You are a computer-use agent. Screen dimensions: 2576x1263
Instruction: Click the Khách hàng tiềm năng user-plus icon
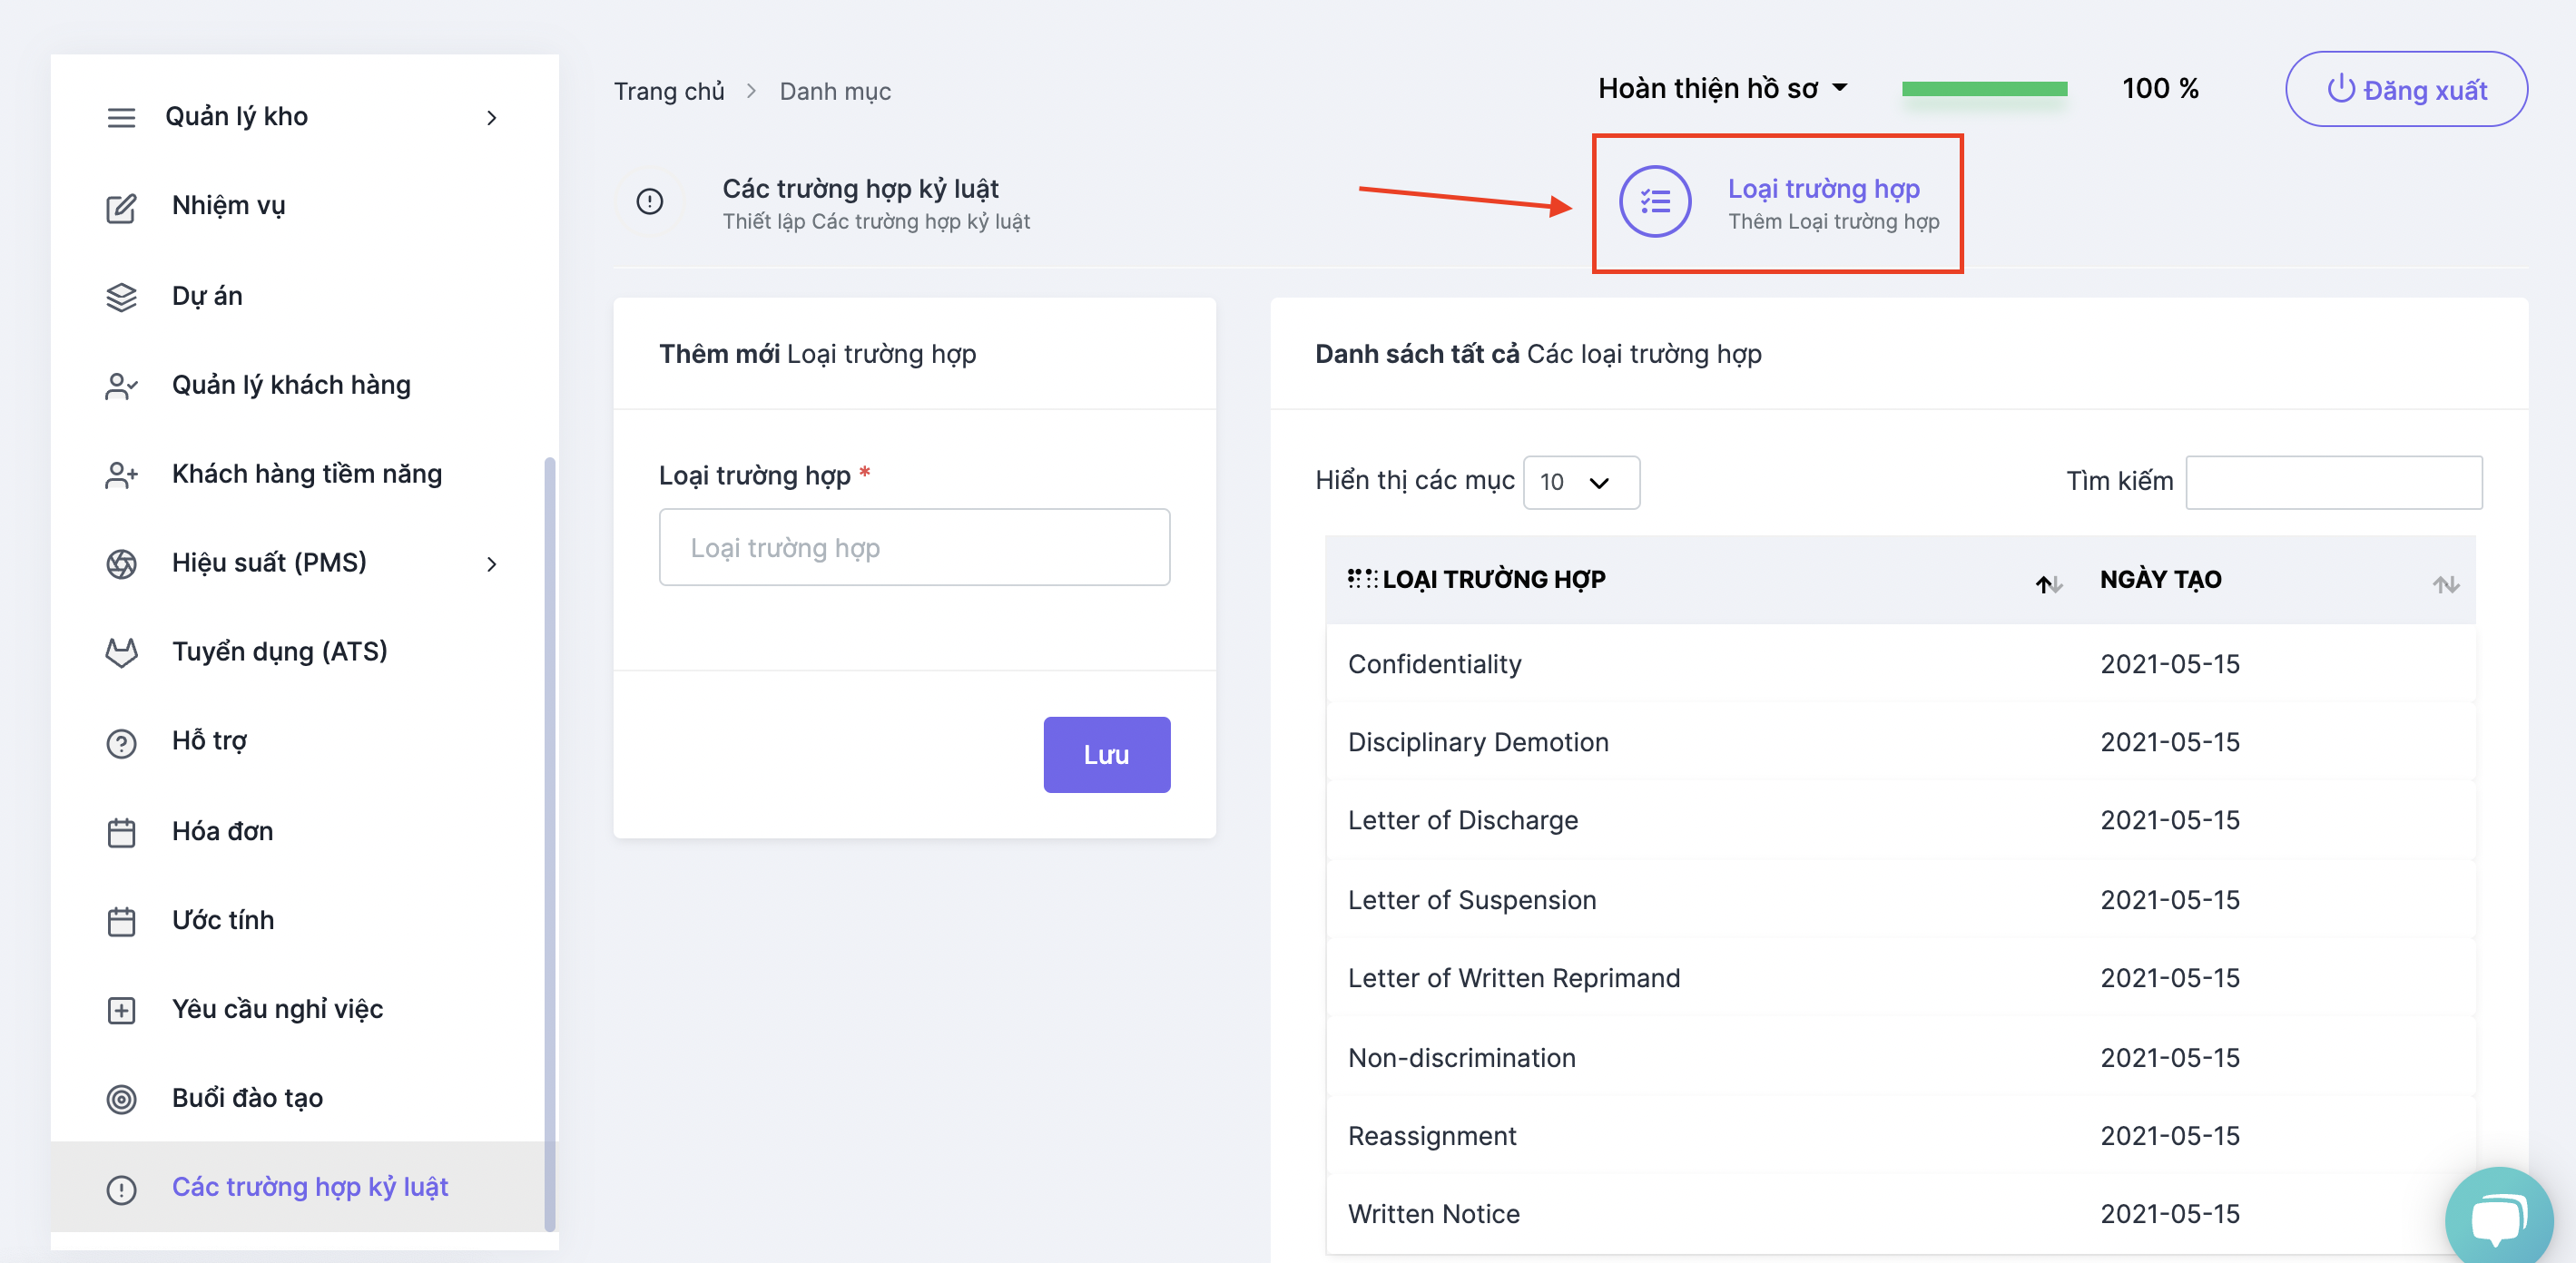pyautogui.click(x=121, y=475)
